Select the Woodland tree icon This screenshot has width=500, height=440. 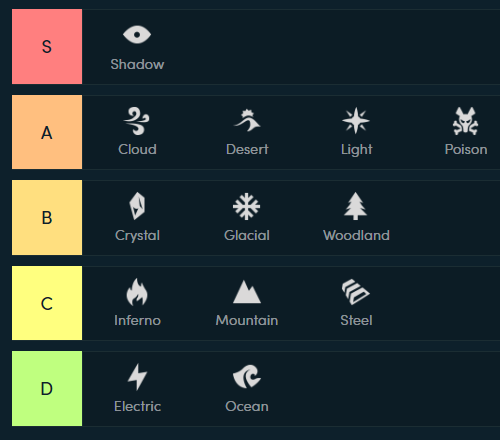coord(356,206)
